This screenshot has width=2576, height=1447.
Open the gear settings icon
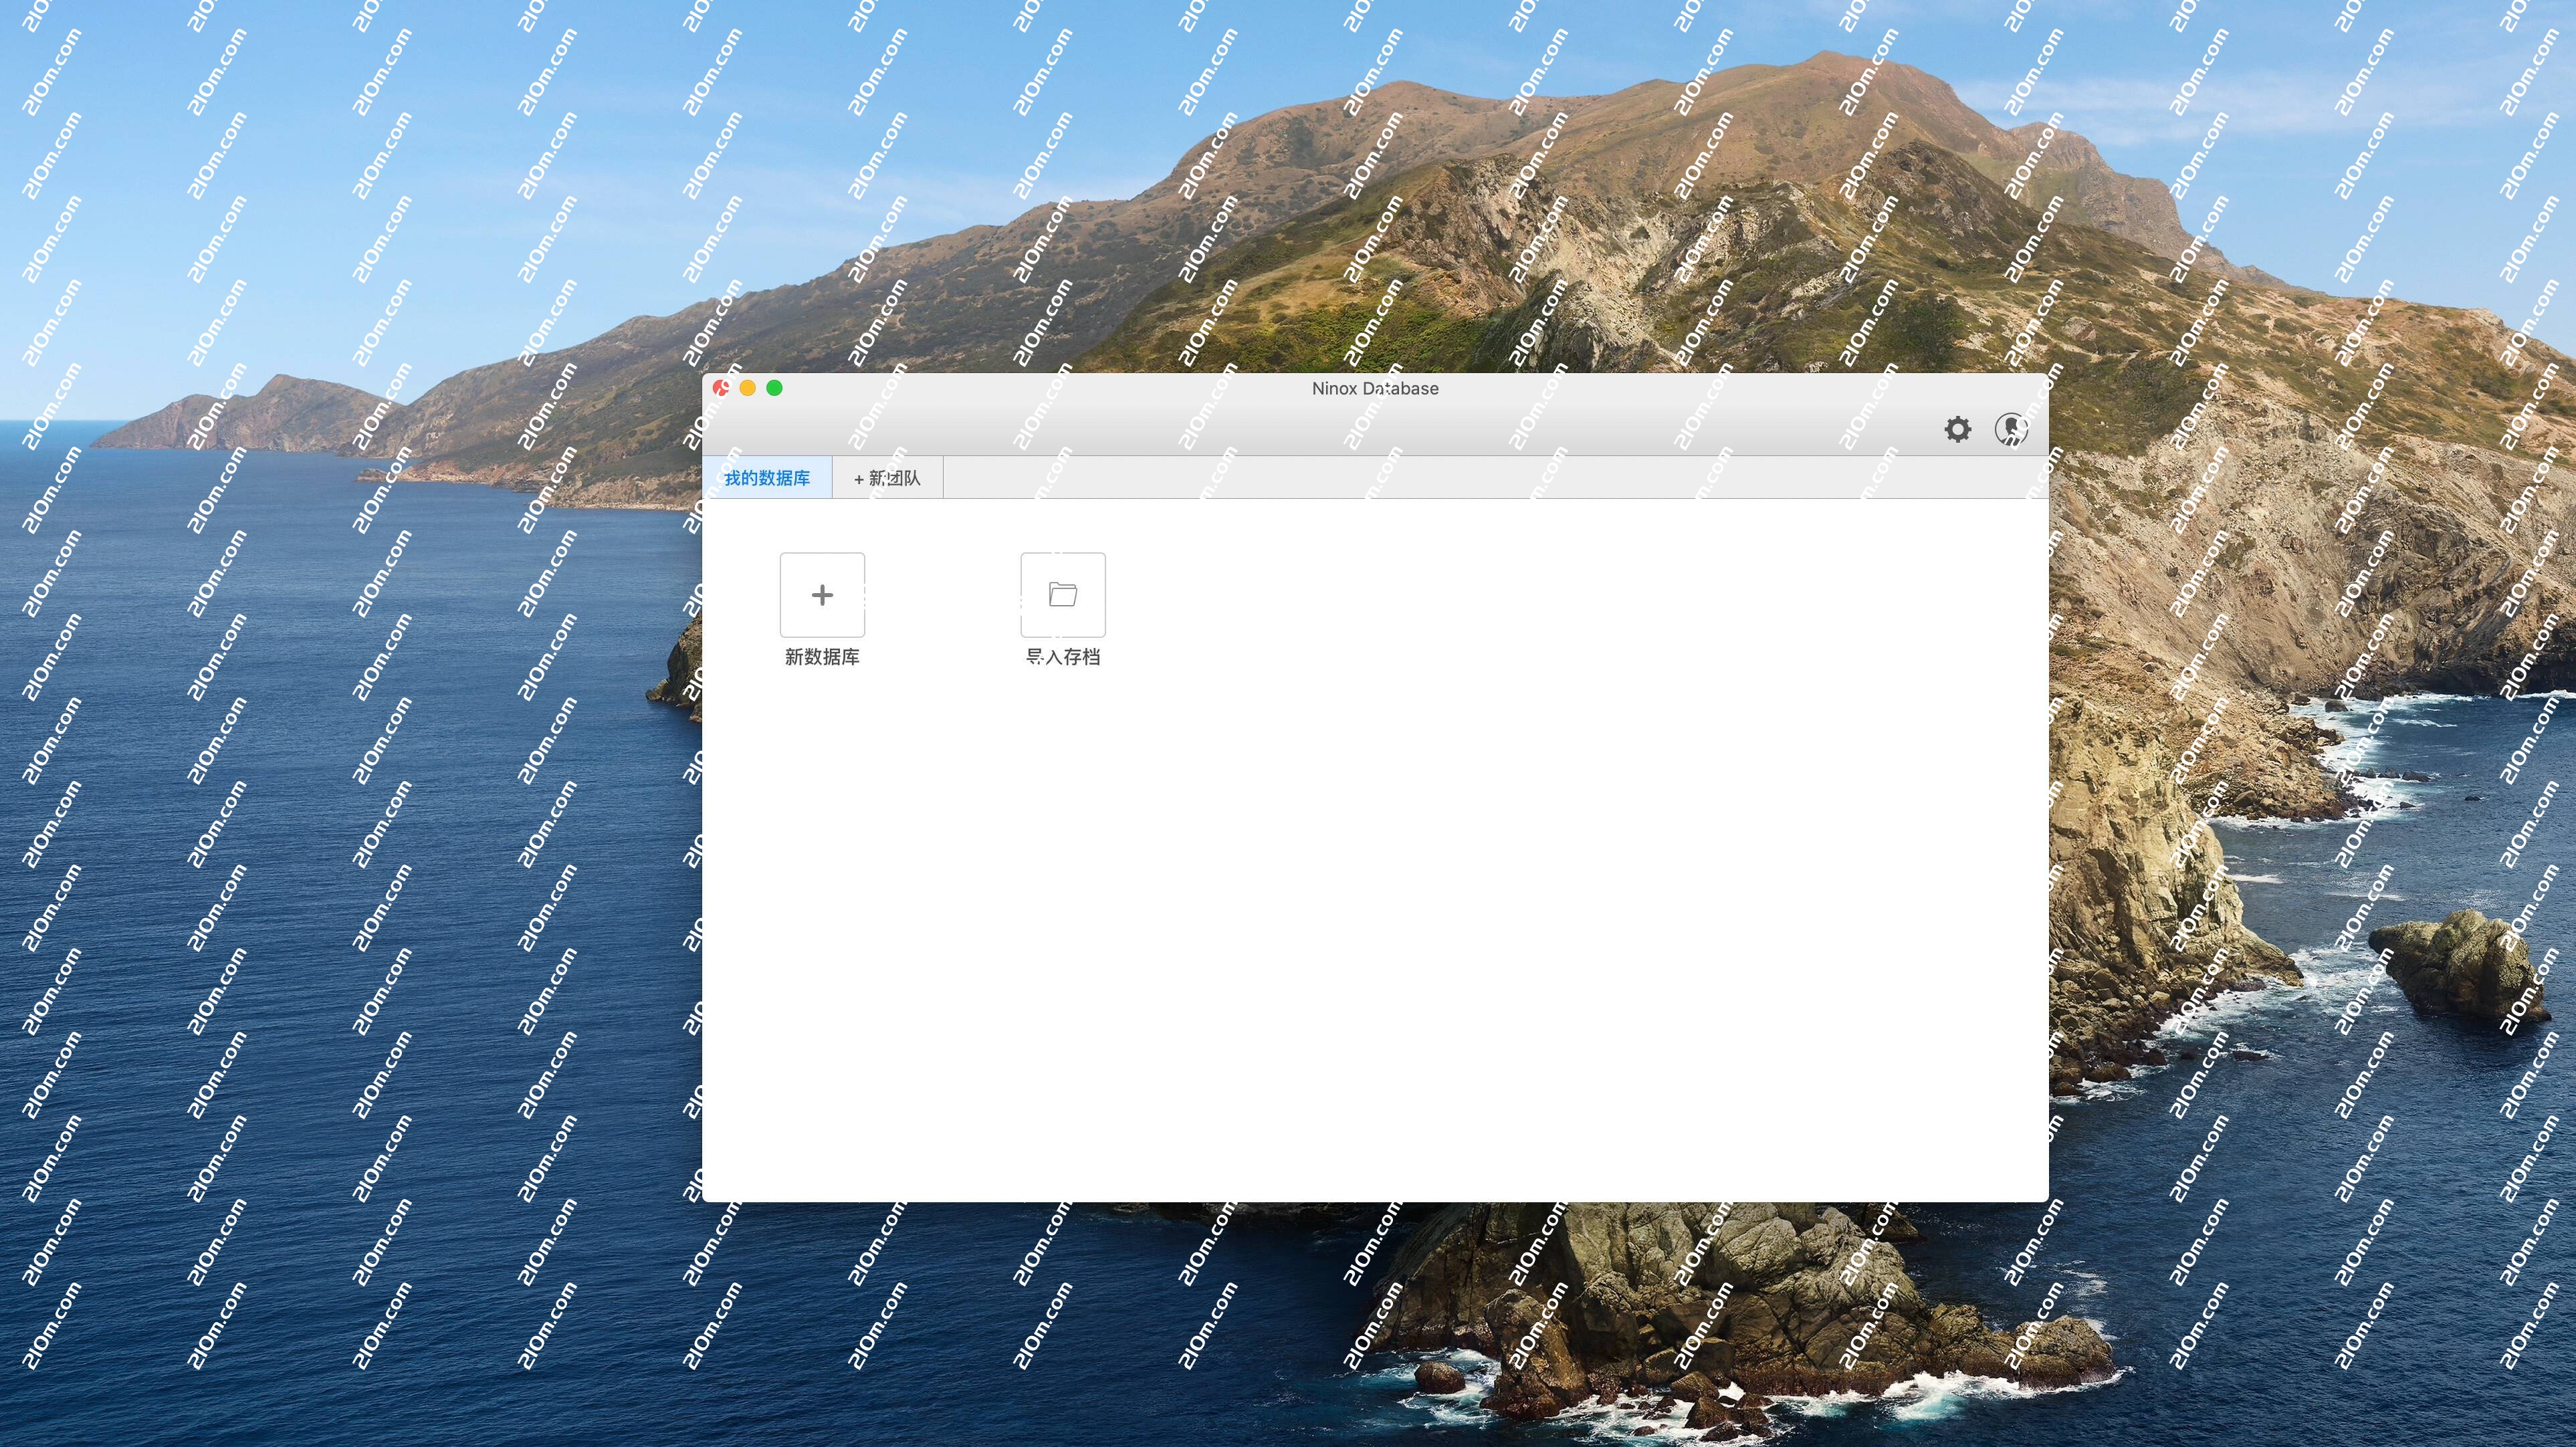point(1957,429)
